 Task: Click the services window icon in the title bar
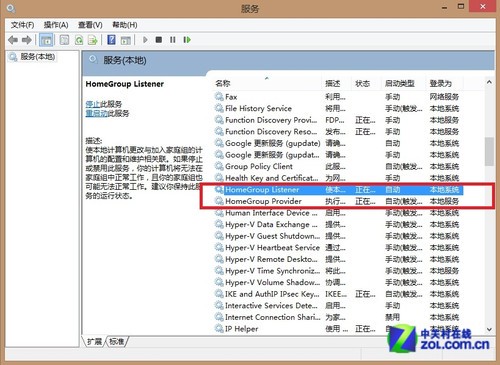point(11,8)
